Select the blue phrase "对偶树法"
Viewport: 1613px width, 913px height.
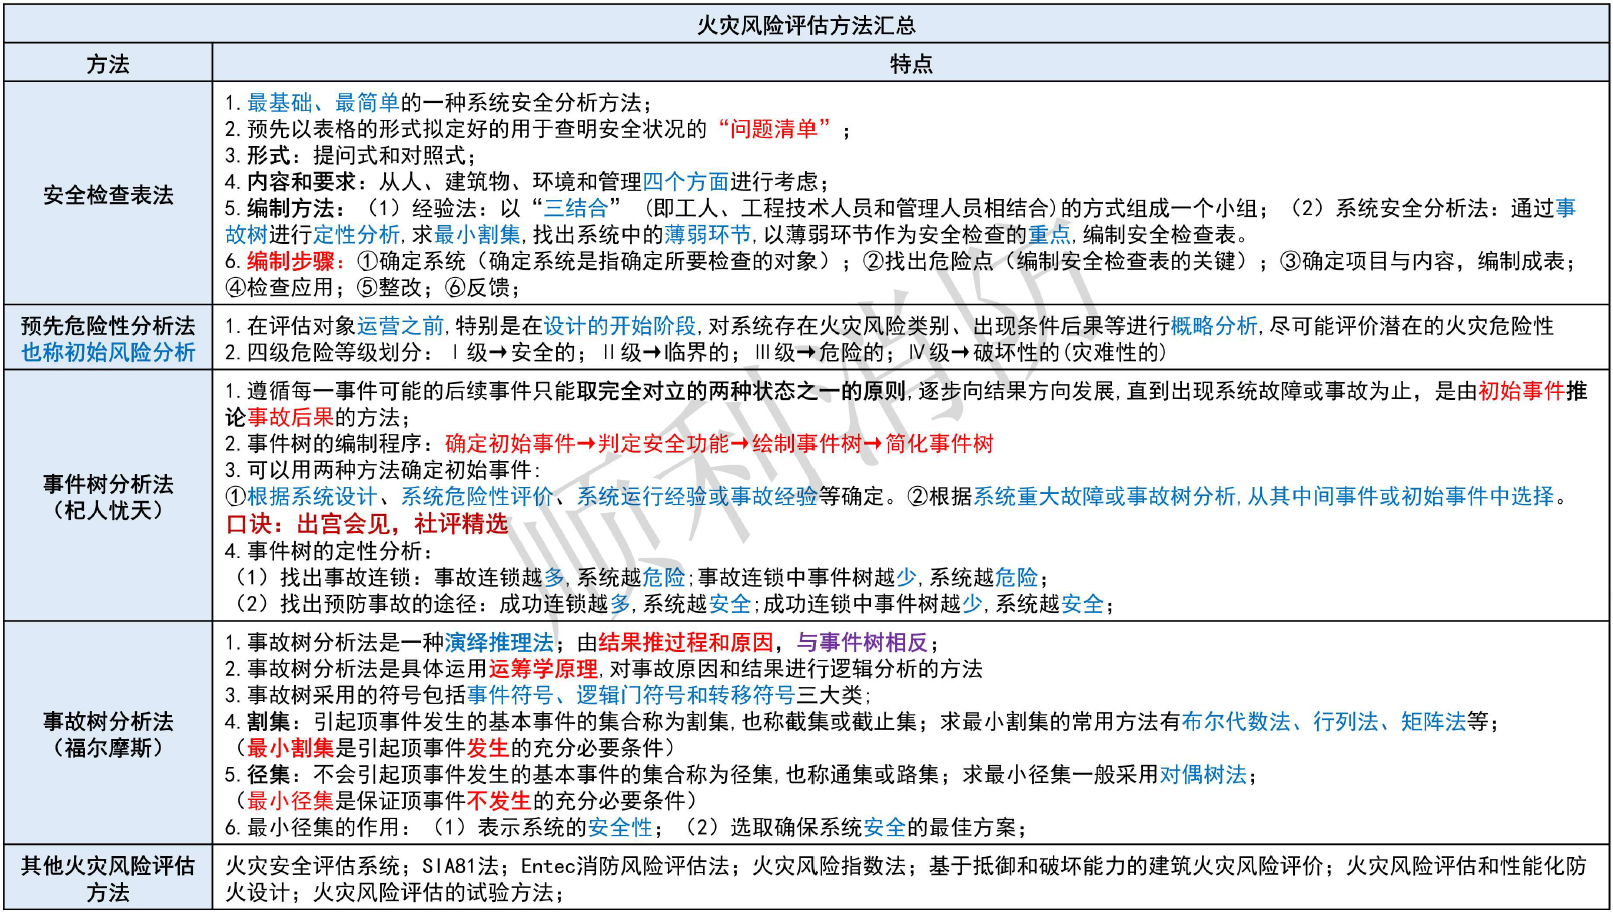1203,774
